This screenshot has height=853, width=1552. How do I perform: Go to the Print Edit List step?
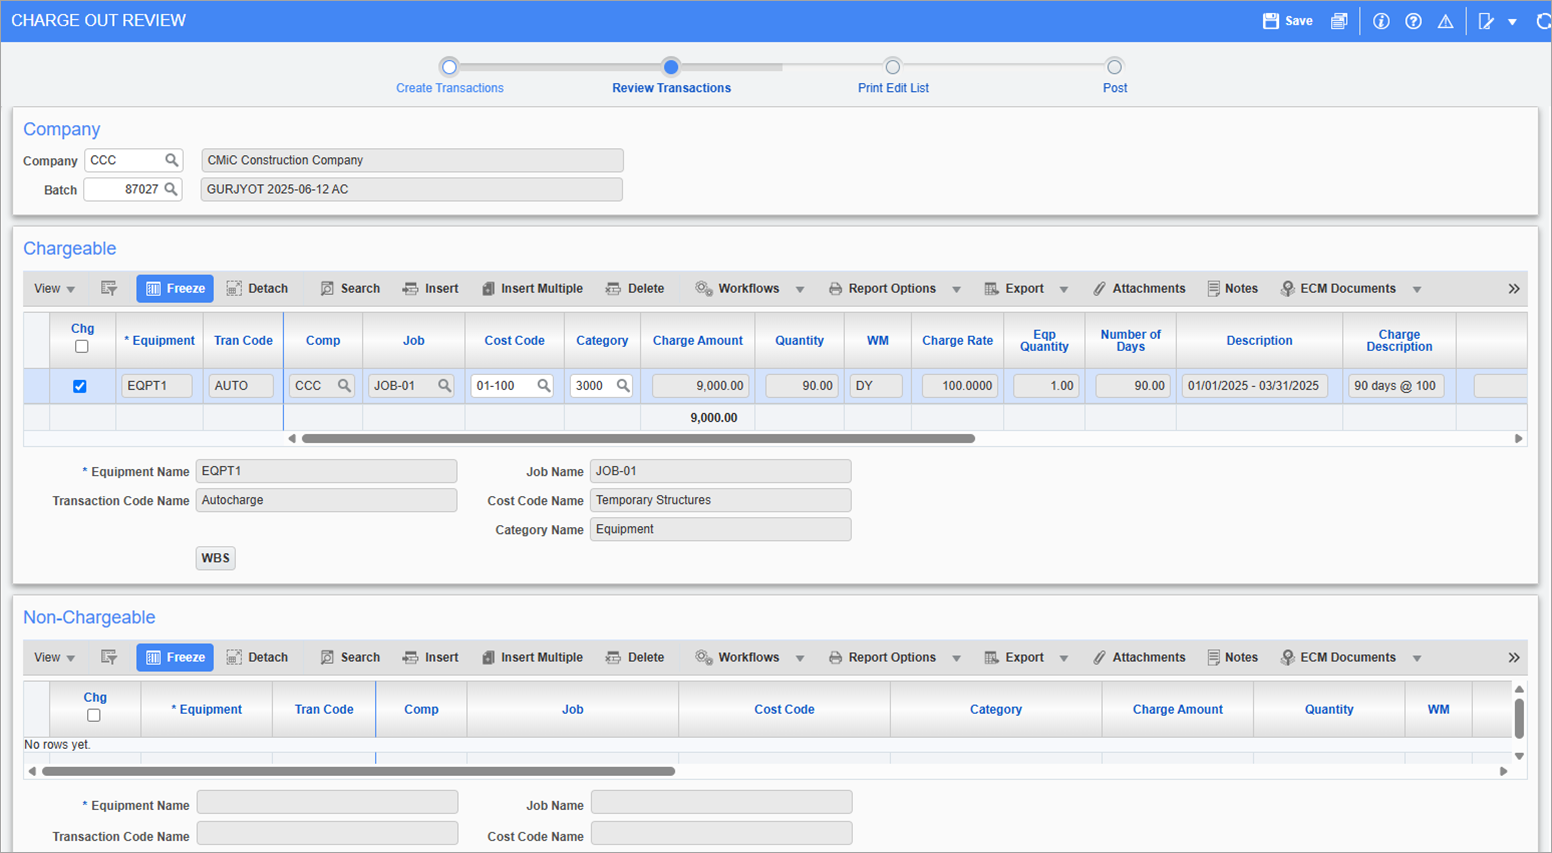point(892,67)
